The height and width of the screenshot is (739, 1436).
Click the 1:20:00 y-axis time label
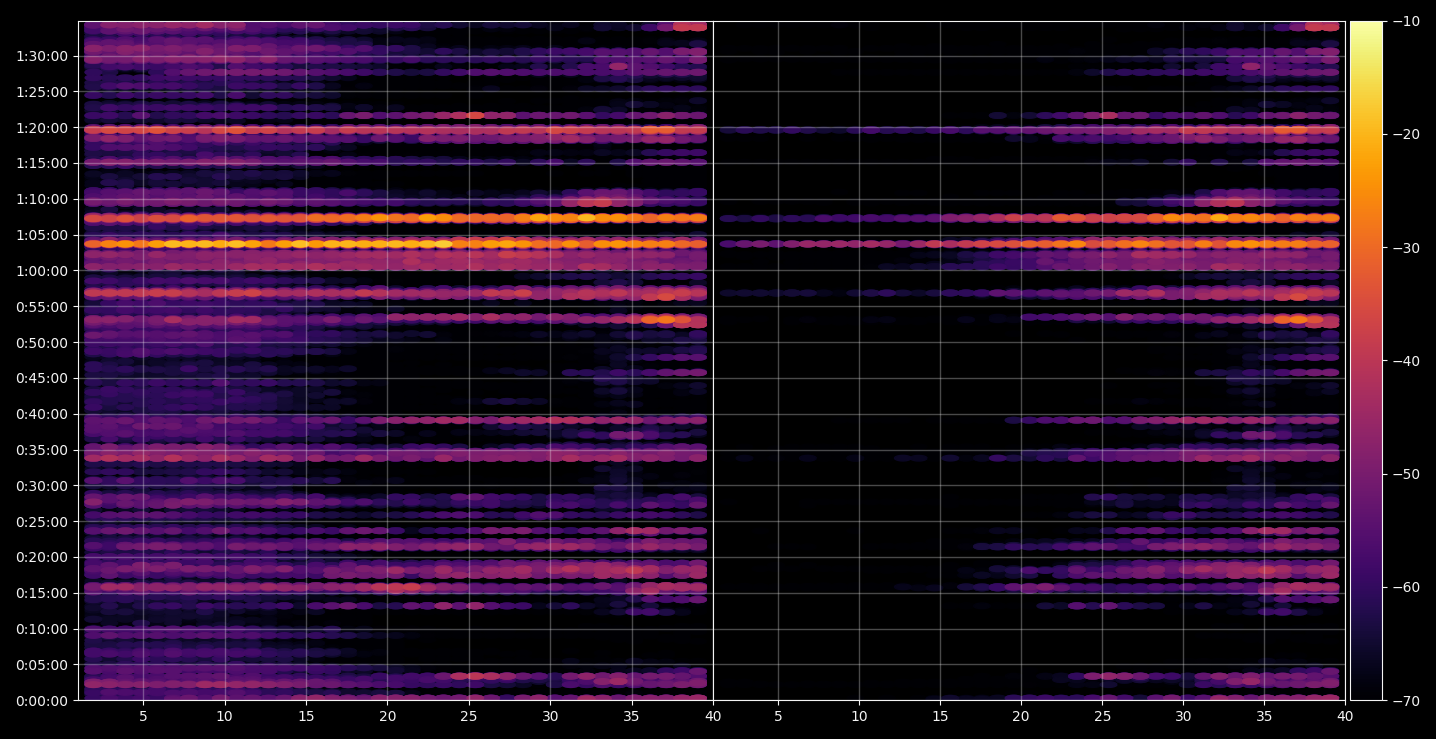click(x=44, y=128)
